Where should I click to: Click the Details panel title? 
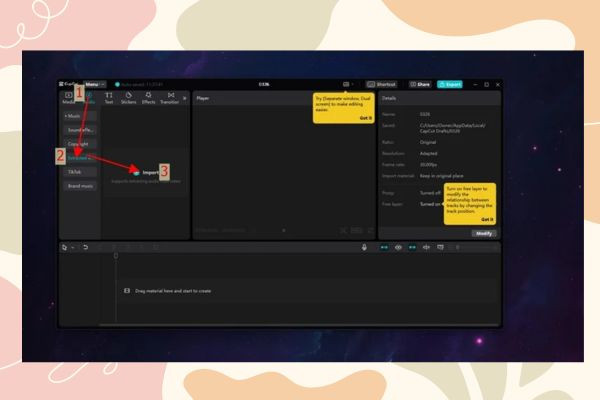(389, 98)
